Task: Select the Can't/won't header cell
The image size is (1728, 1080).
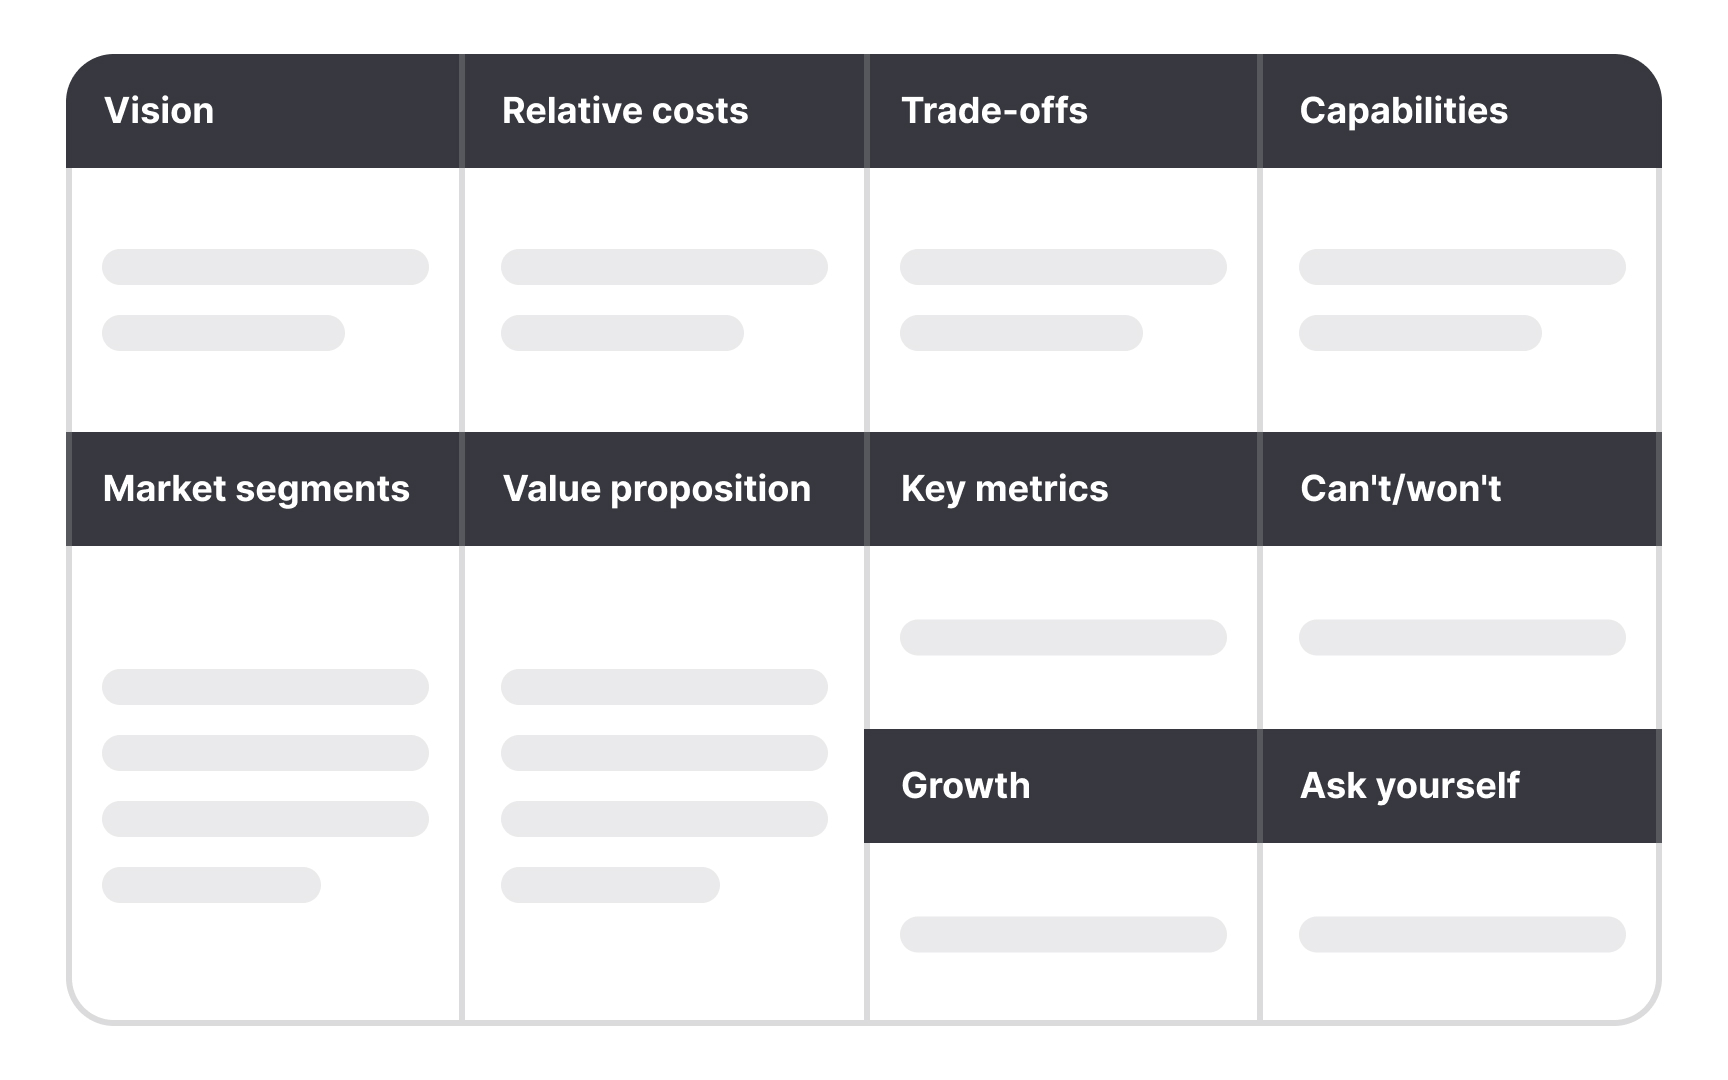Action: (x=1400, y=489)
